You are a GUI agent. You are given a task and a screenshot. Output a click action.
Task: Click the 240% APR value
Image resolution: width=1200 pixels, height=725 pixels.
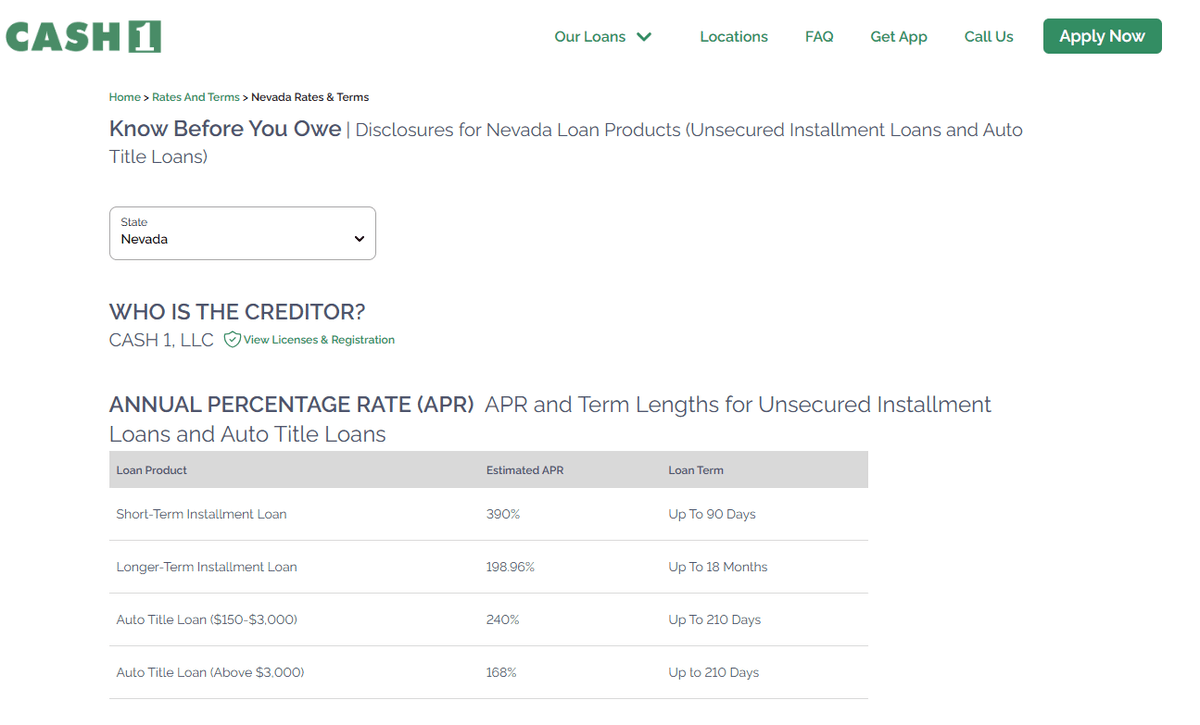503,620
